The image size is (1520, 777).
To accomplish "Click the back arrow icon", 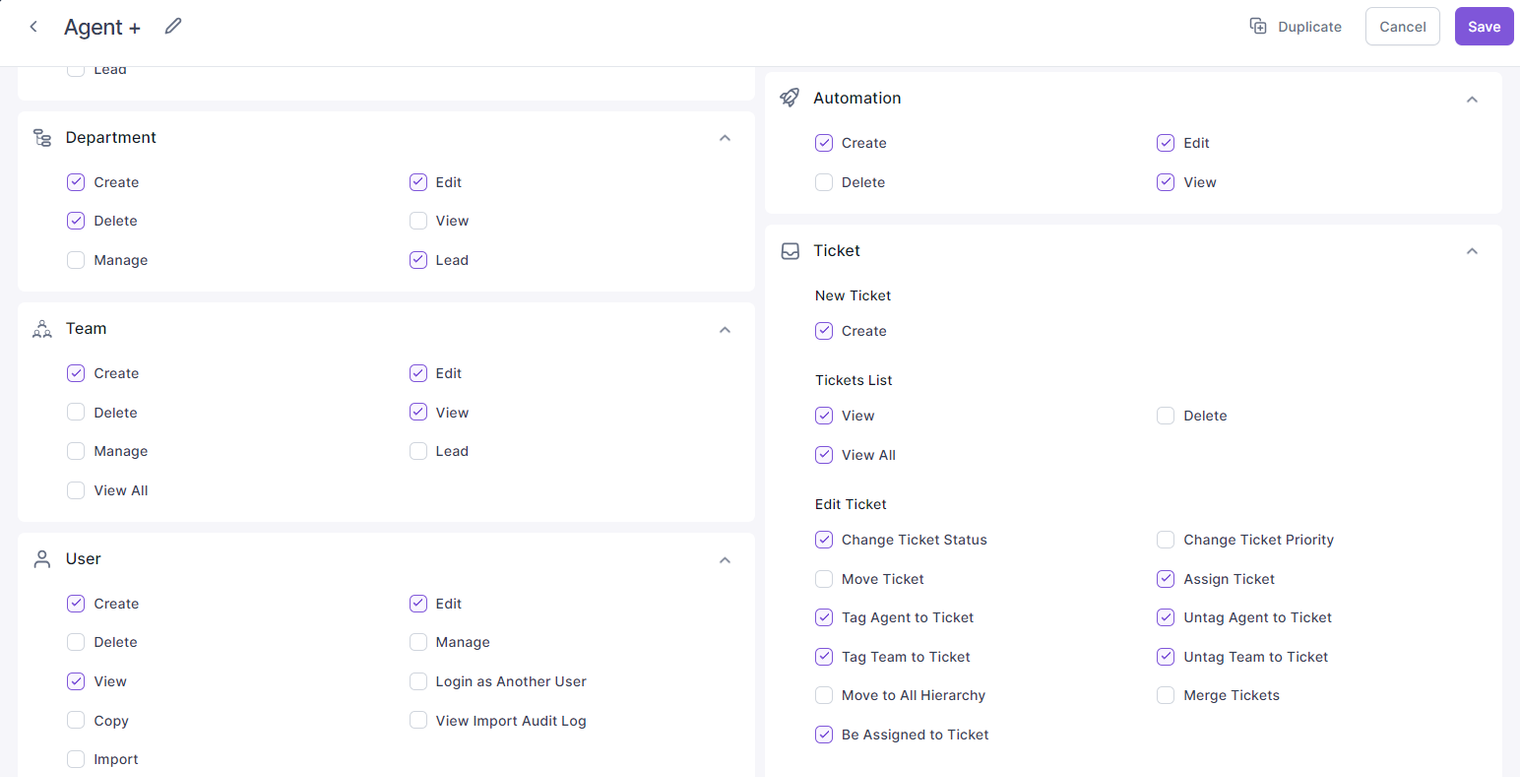I will click(33, 27).
